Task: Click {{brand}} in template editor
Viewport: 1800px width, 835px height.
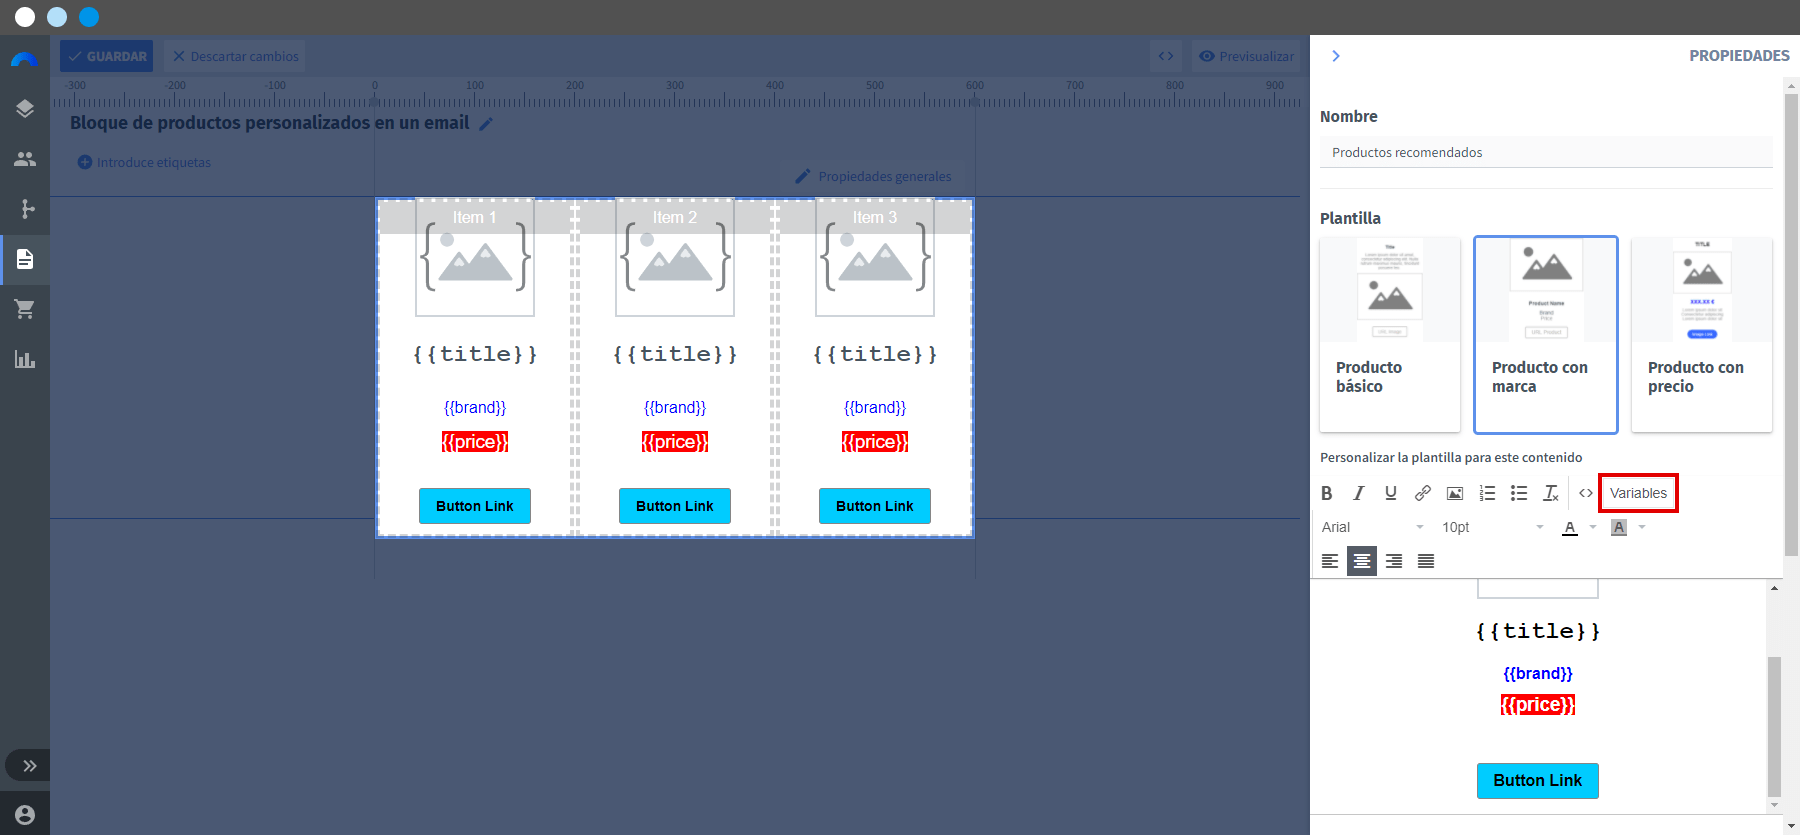Action: tap(1538, 674)
